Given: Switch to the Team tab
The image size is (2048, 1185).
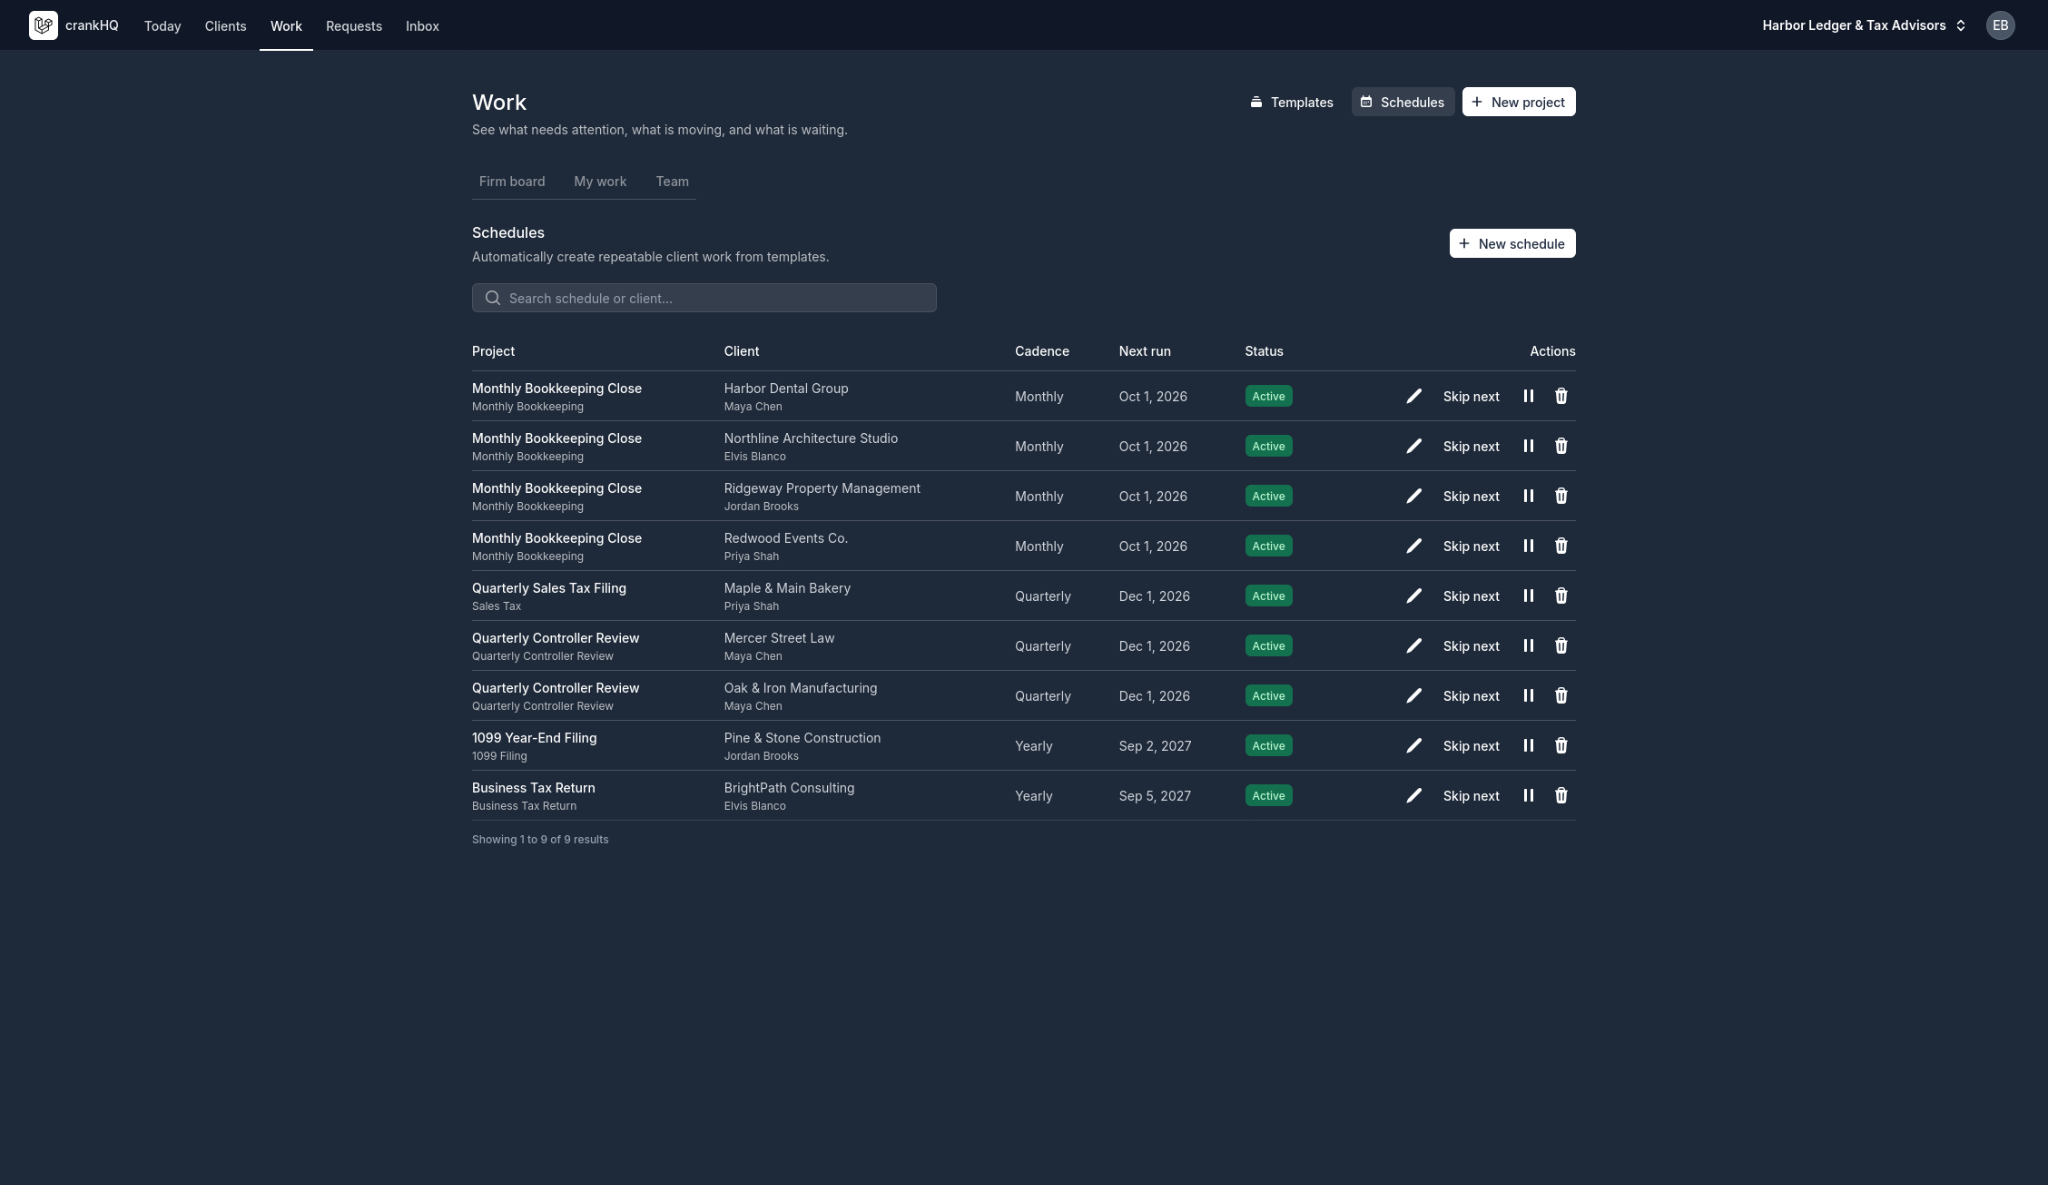Looking at the screenshot, I should point(672,181).
